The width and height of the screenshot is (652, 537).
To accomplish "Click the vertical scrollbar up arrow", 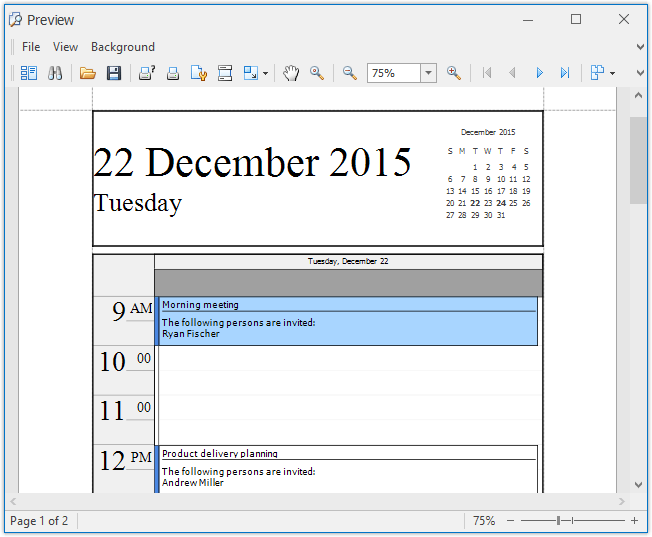I will (x=638, y=96).
